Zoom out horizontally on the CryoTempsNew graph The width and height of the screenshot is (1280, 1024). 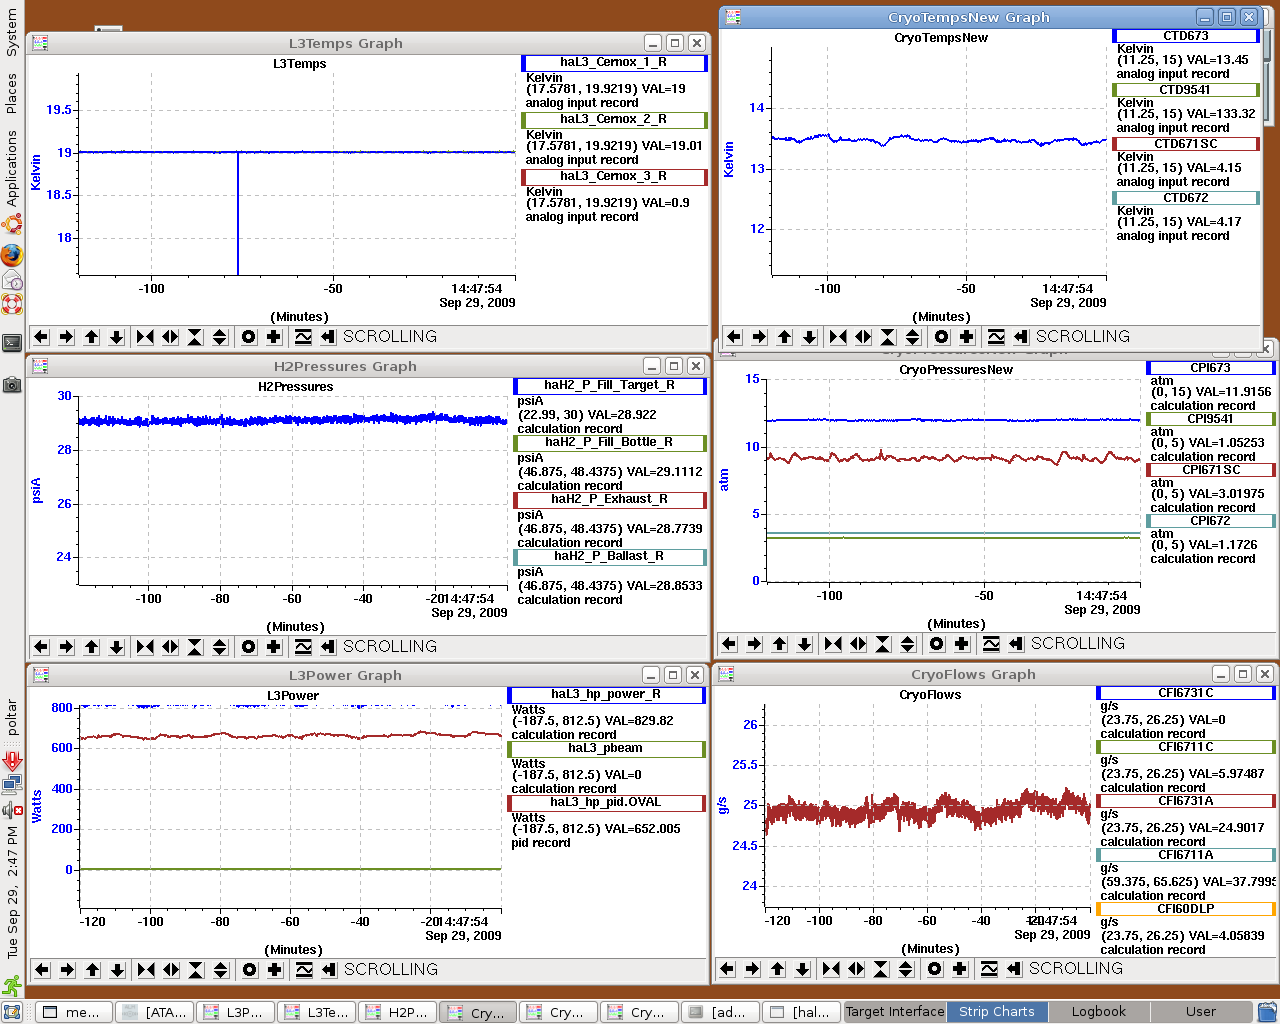pos(863,337)
